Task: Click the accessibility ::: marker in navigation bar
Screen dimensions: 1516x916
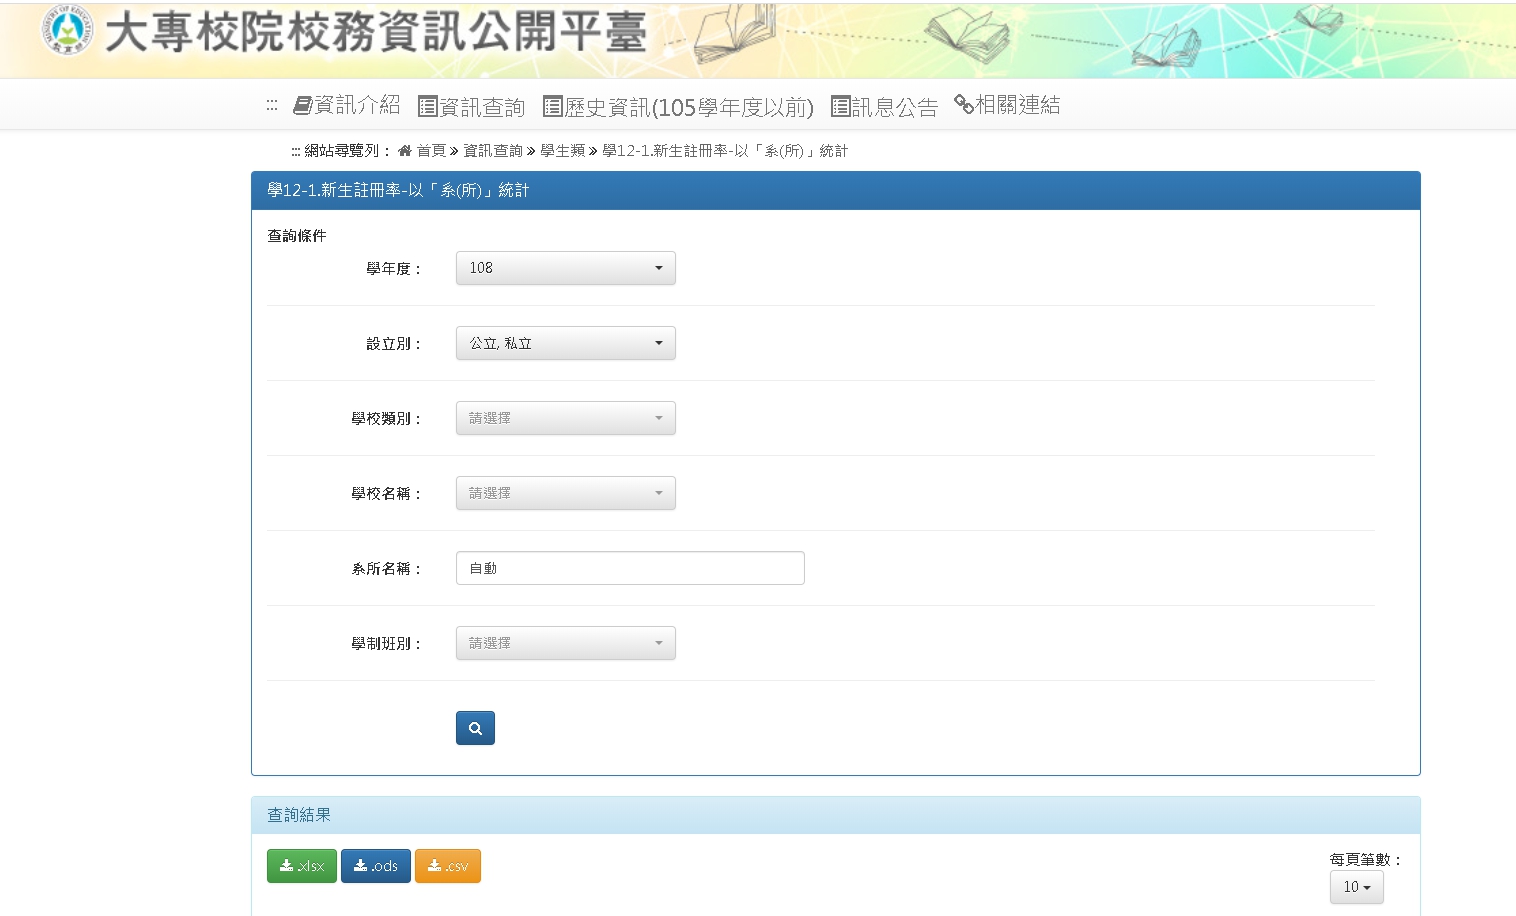Action: point(272,105)
